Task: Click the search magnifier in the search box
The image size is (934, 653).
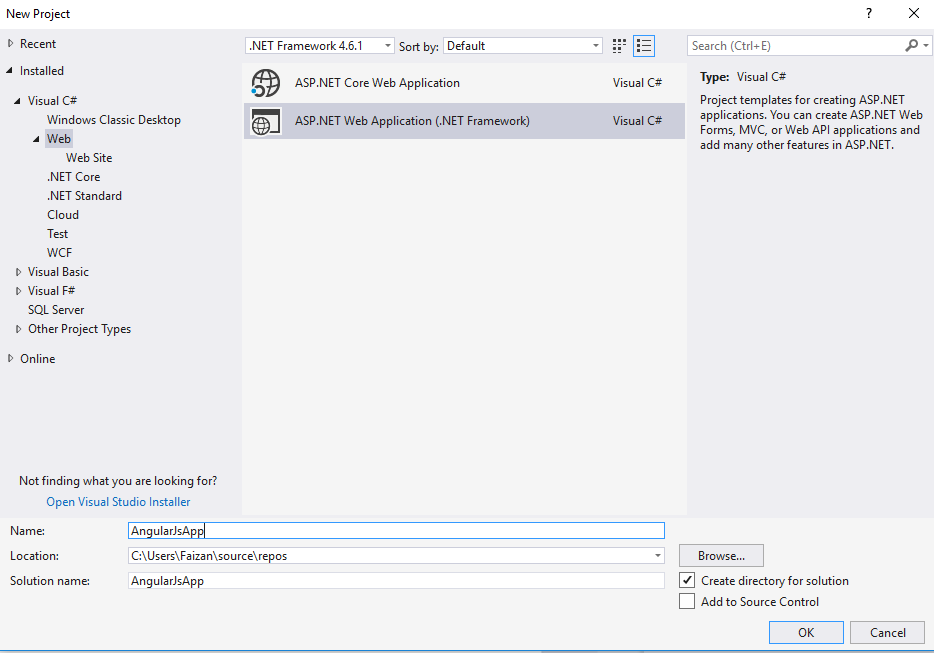Action: 912,45
